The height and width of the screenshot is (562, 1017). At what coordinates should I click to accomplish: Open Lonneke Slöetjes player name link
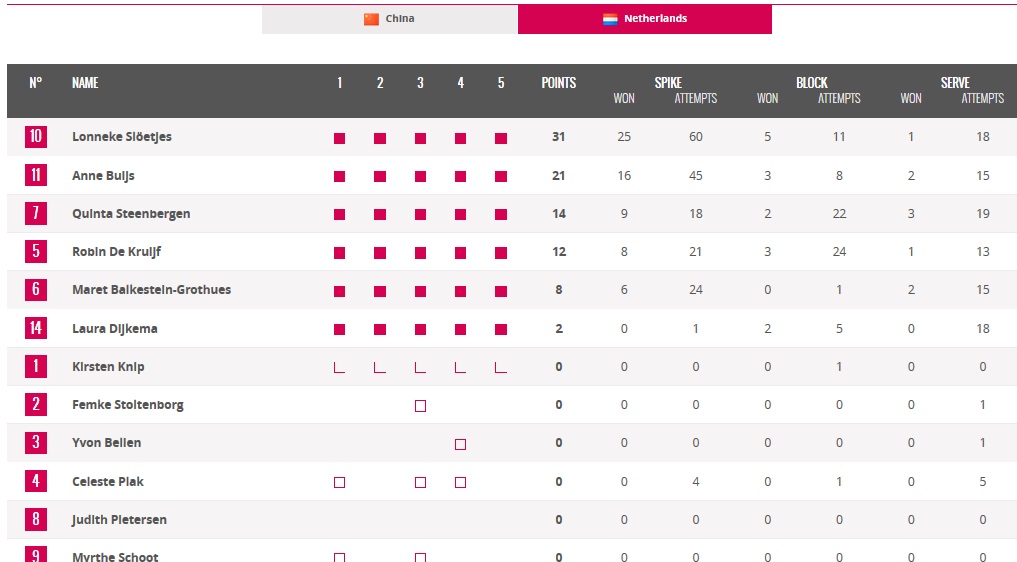click(122, 136)
